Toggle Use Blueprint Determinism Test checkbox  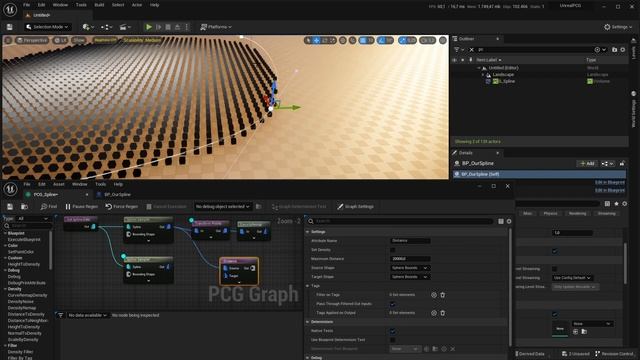[x=393, y=340]
